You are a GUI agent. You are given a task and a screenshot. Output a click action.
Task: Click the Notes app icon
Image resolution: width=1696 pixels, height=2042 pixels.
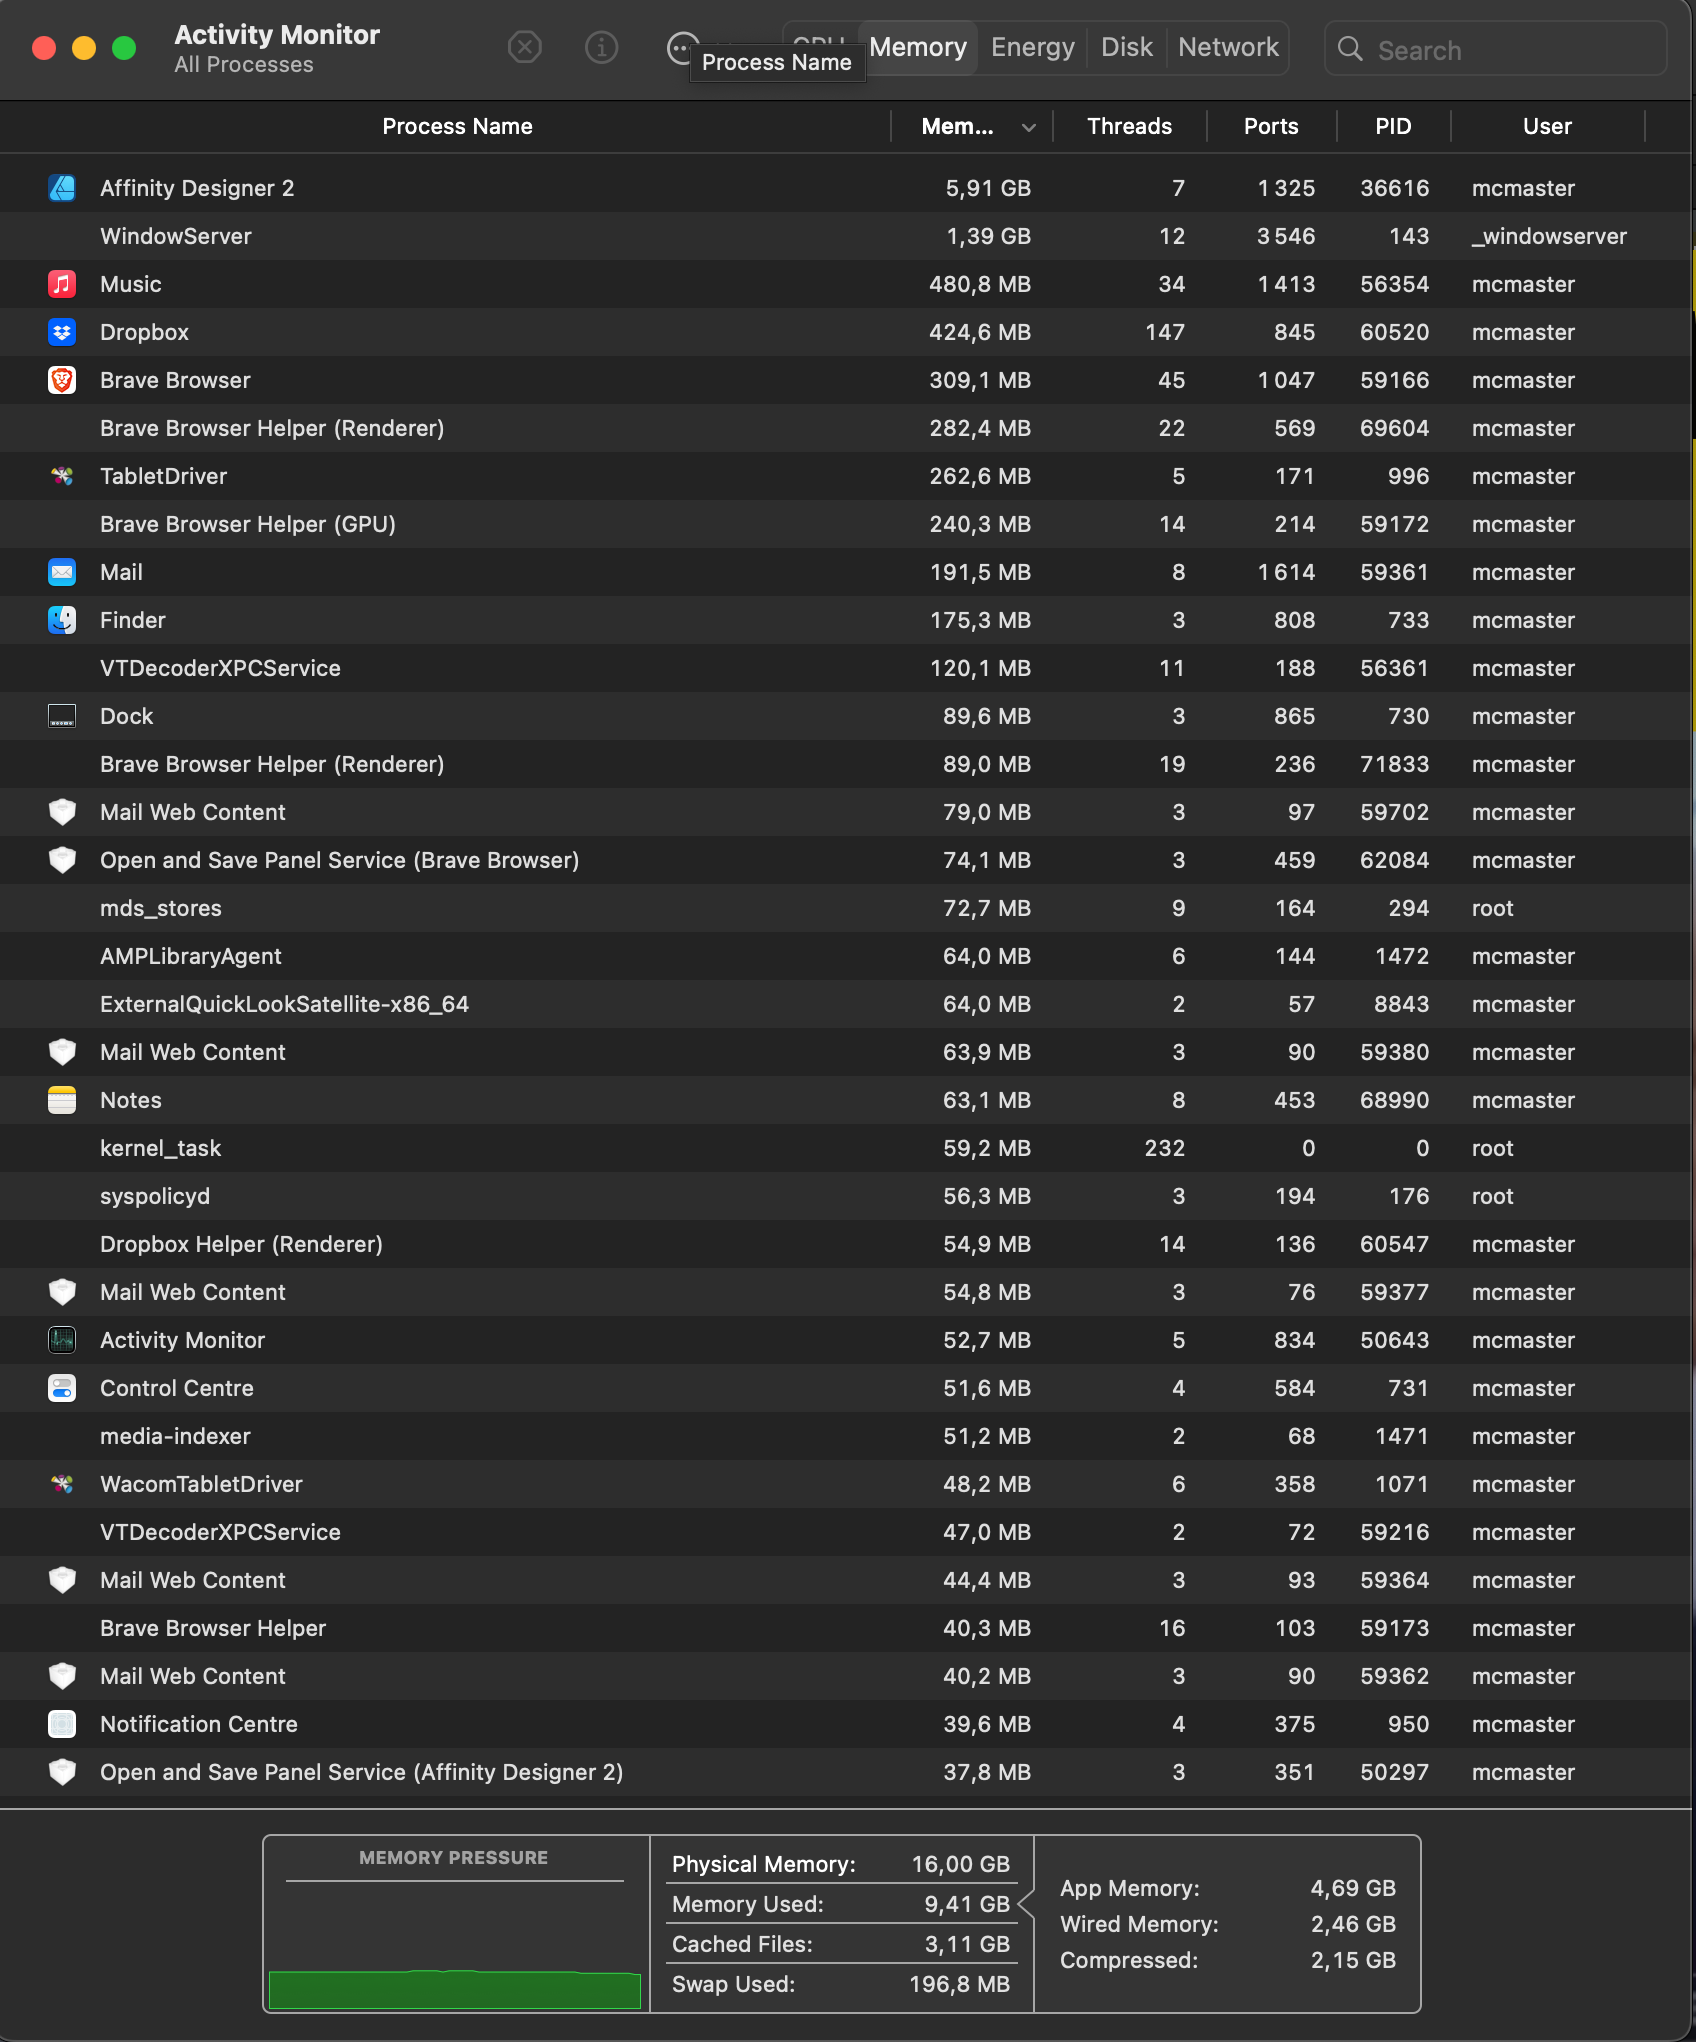(62, 1100)
